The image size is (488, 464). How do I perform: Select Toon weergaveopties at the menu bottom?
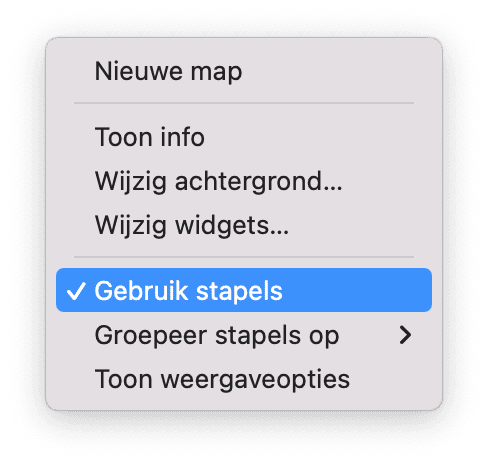tap(244, 379)
